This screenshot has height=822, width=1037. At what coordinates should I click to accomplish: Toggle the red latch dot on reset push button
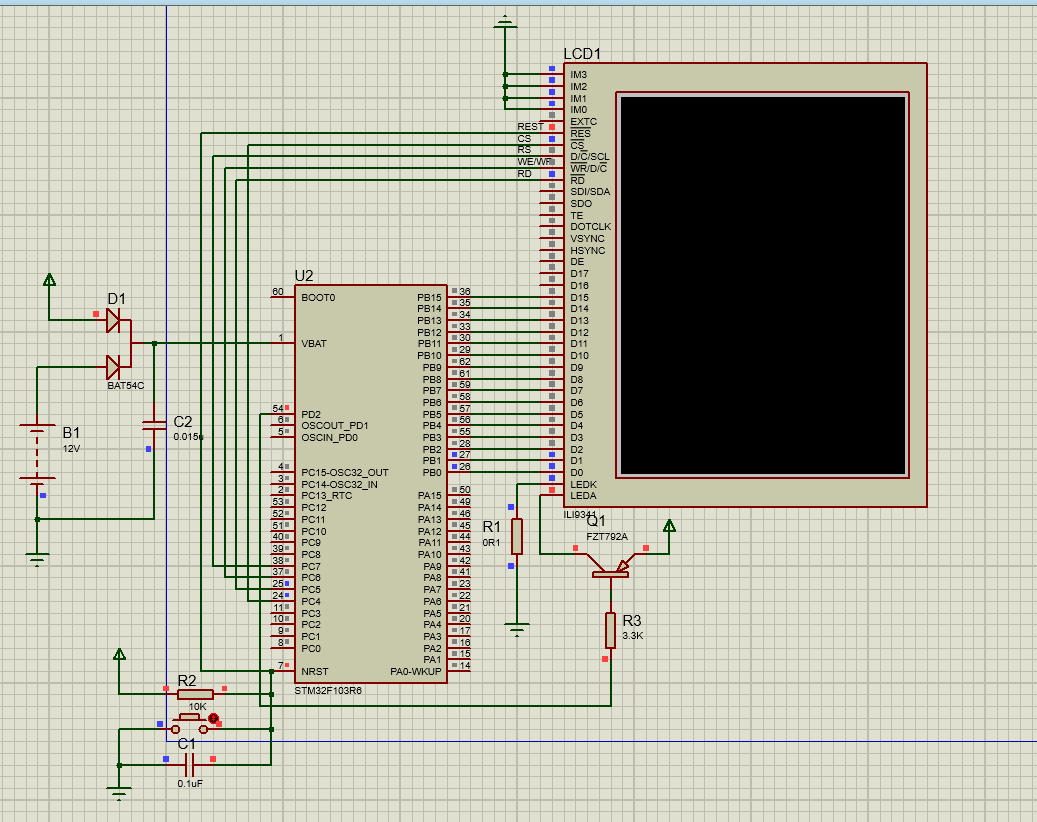(213, 718)
